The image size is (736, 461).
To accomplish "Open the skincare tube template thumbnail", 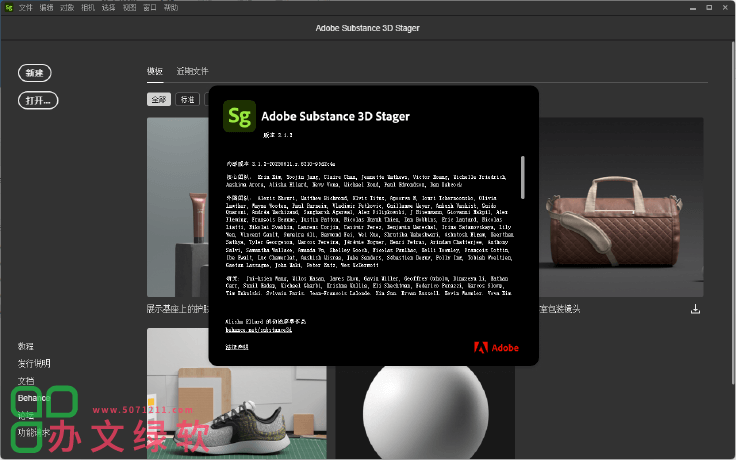I will (178, 207).
